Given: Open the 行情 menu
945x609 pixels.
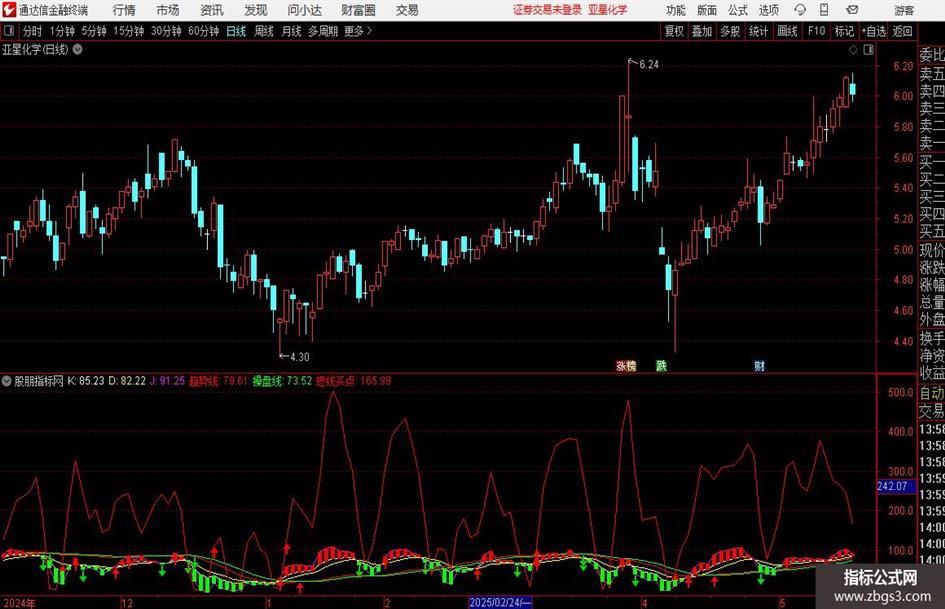Looking at the screenshot, I should pyautogui.click(x=124, y=10).
